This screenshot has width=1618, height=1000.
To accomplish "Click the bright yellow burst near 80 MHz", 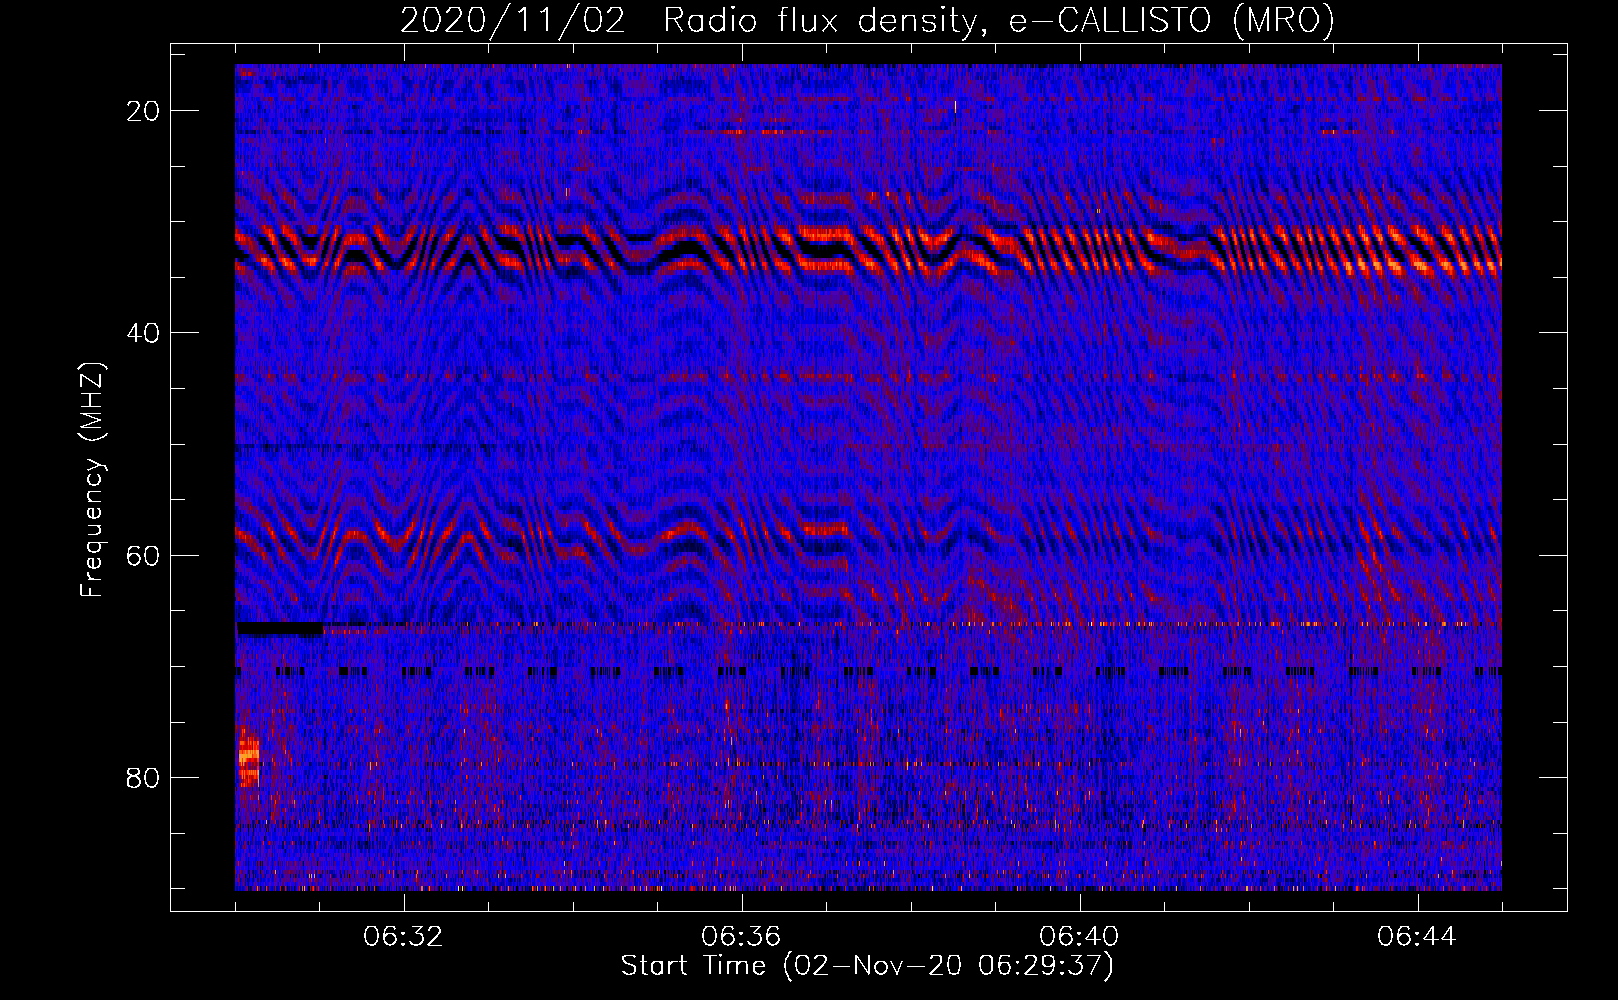I will (249, 758).
